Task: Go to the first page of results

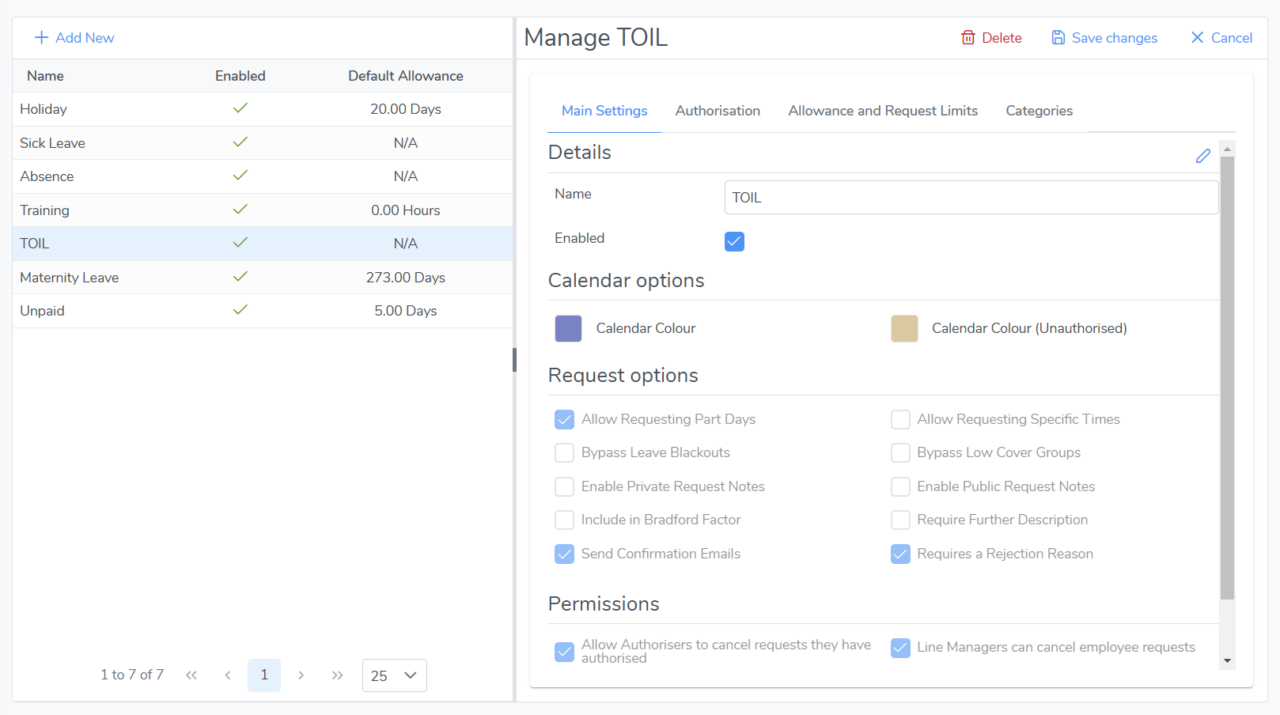Action: click(x=191, y=676)
